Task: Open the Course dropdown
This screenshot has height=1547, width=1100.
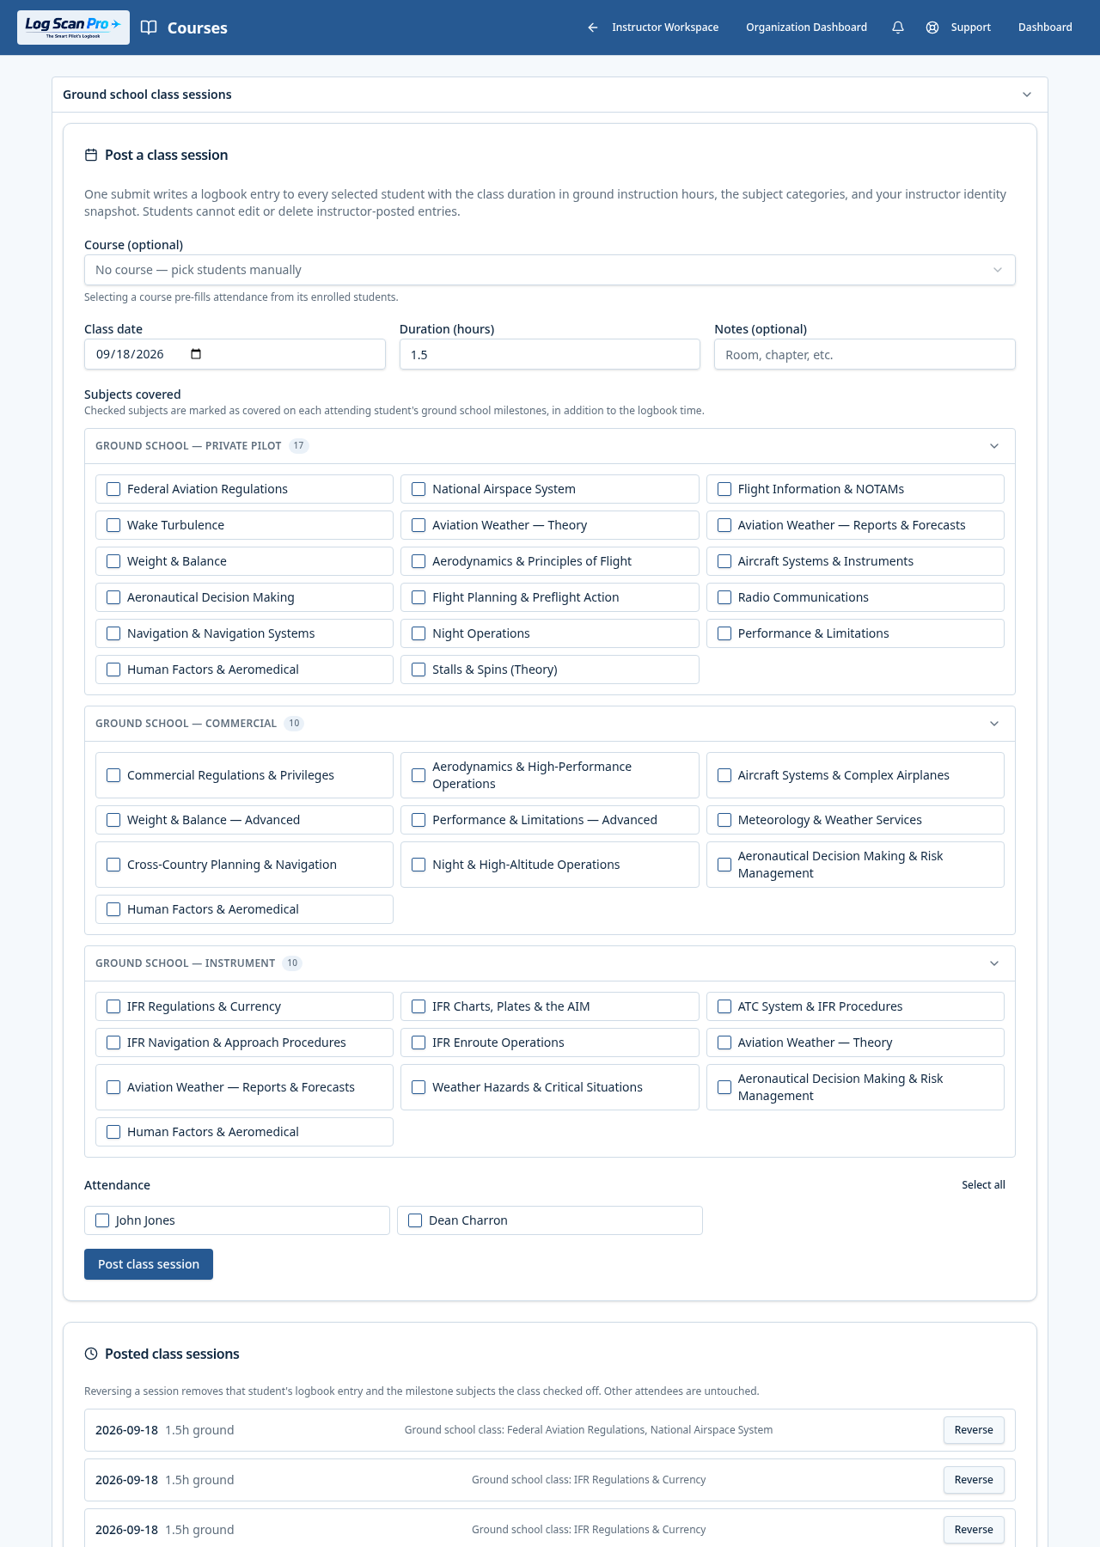Action: click(x=550, y=270)
